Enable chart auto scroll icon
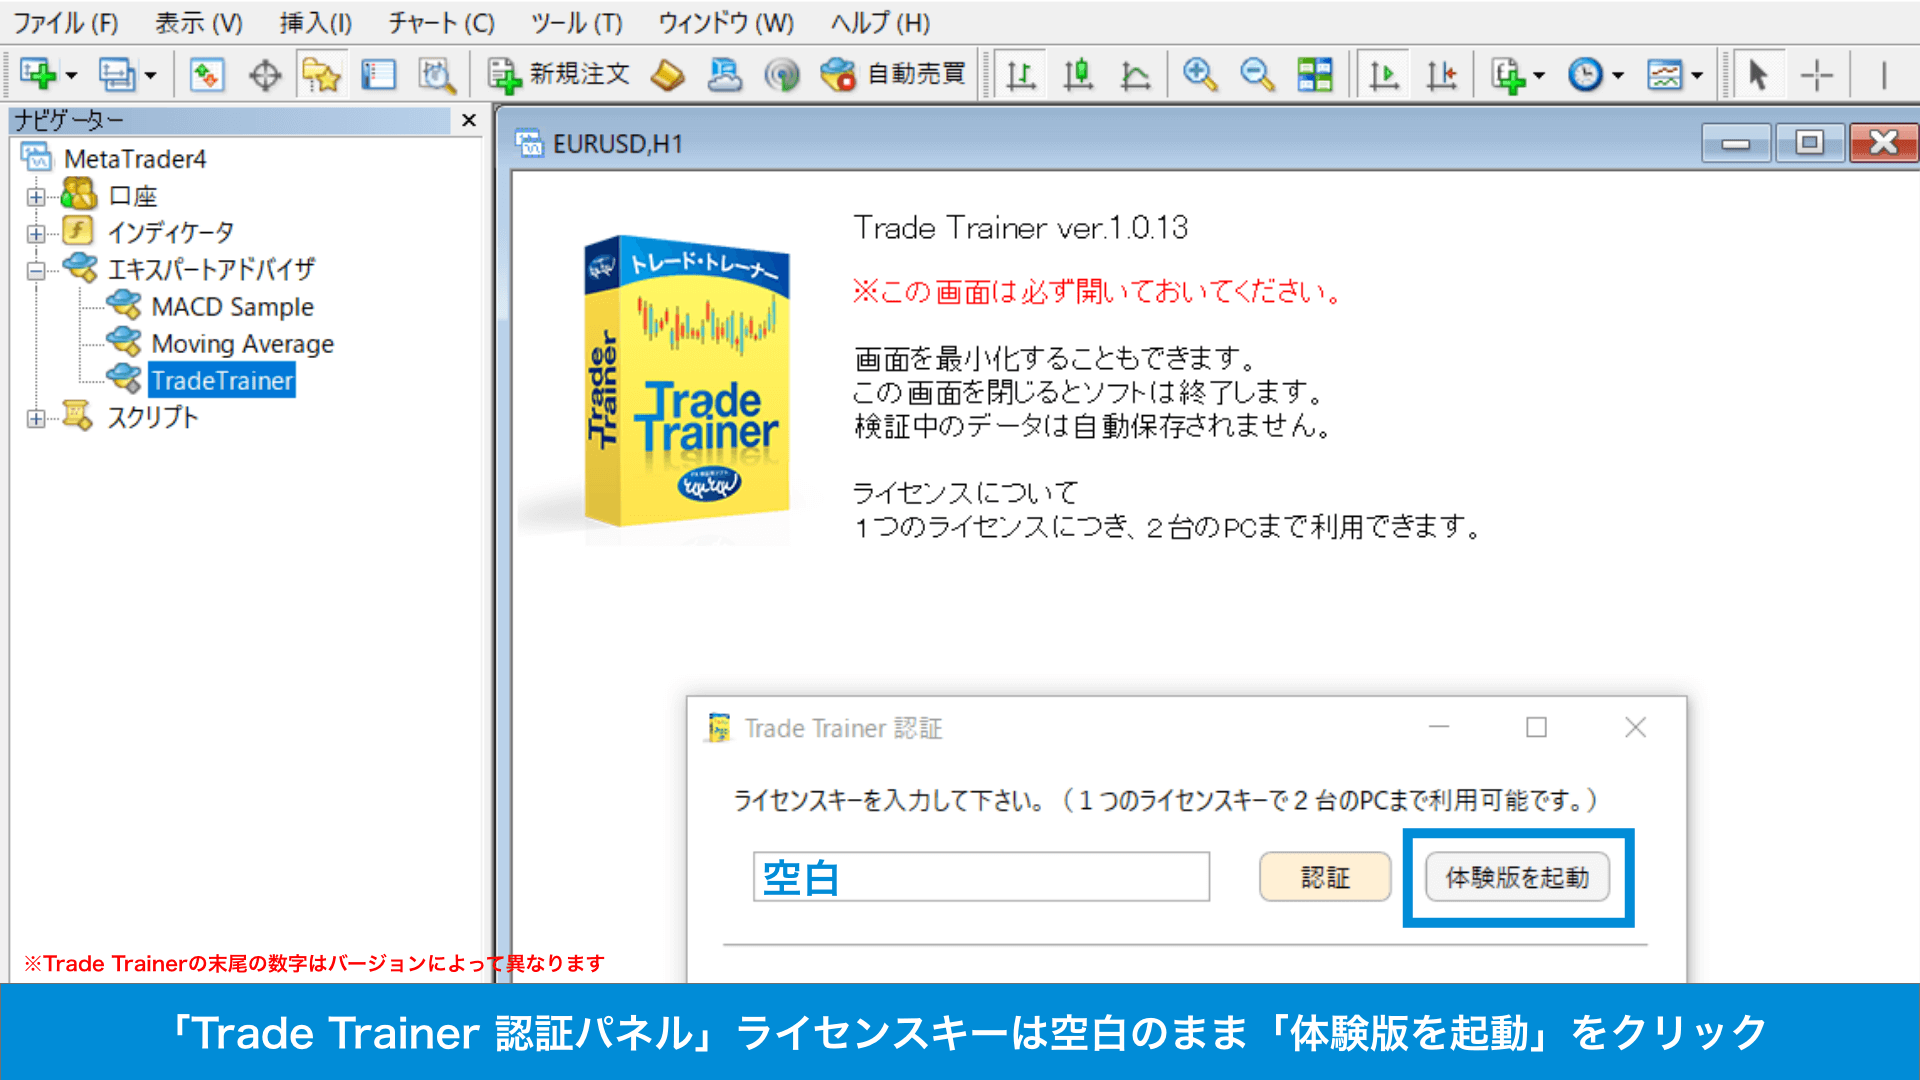Image resolution: width=1920 pixels, height=1080 pixels. (x=1383, y=73)
